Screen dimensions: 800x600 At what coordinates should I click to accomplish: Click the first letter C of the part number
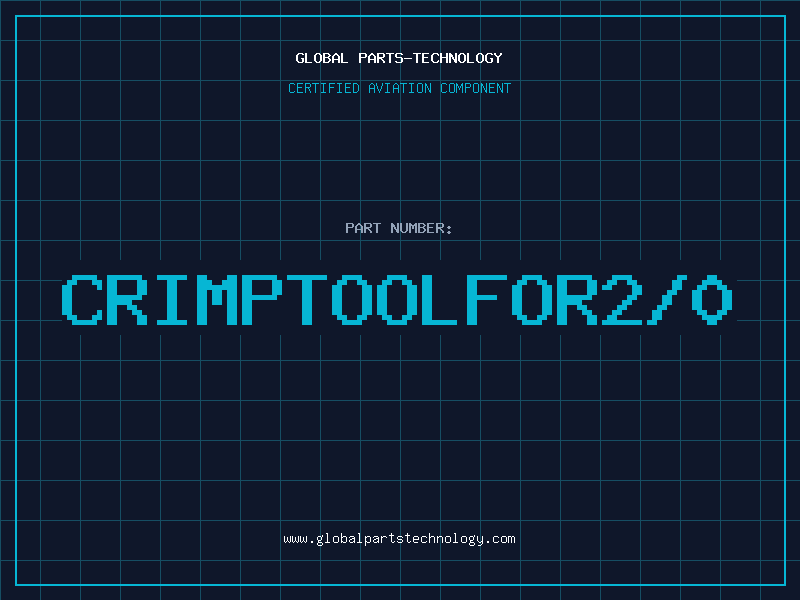(84, 299)
